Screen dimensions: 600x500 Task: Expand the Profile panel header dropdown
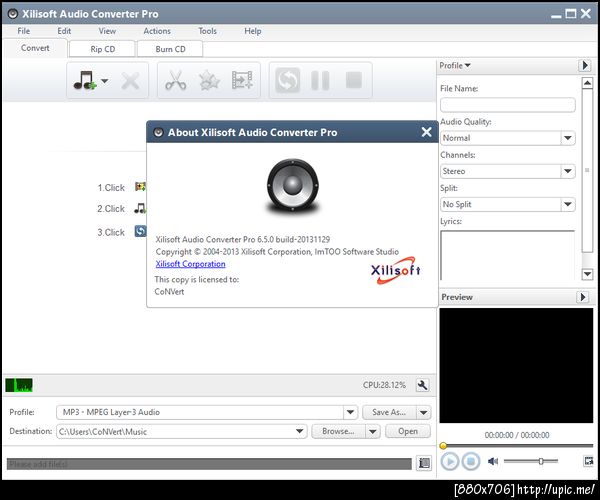(455, 65)
